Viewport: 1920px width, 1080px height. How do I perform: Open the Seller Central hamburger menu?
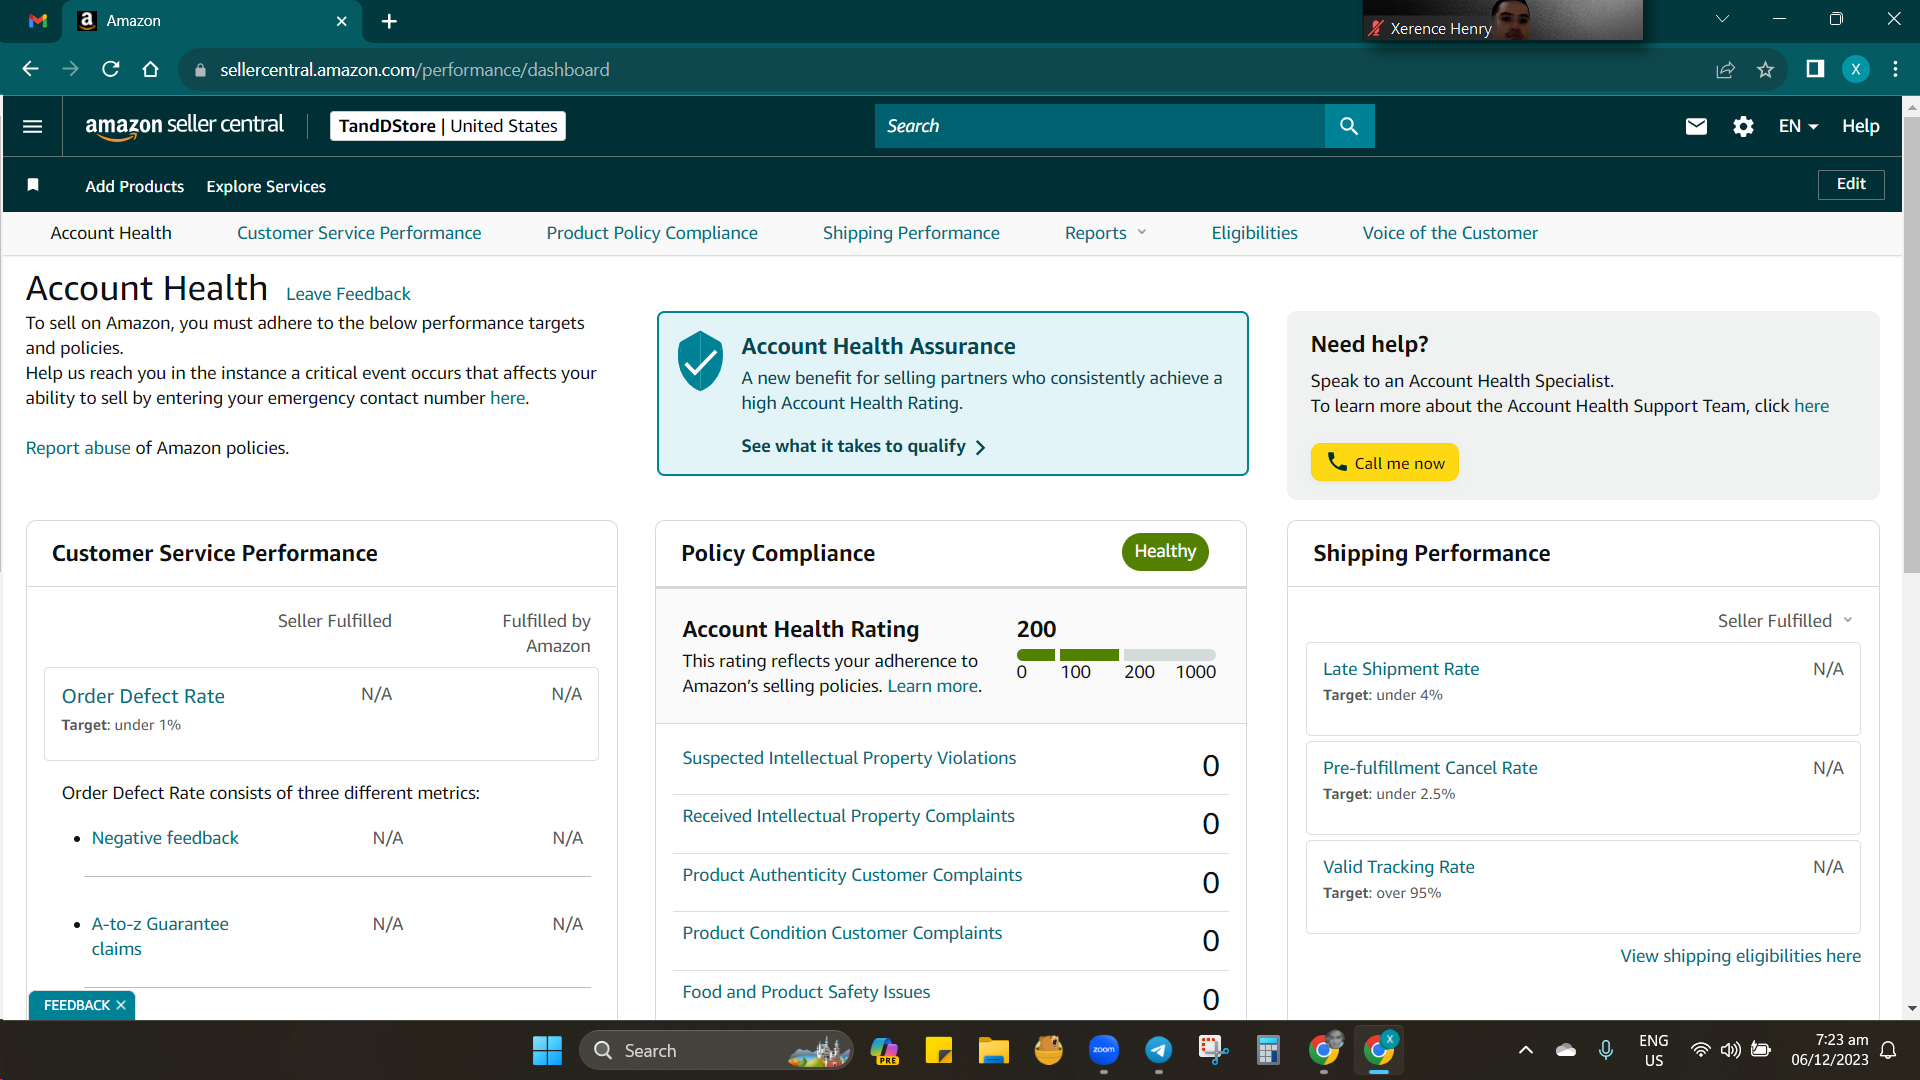pos(32,126)
